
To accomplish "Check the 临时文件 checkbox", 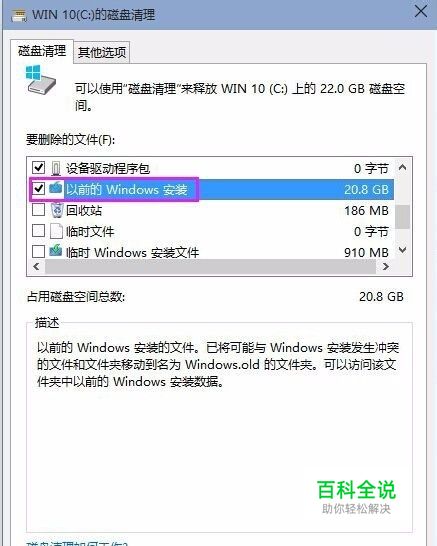I will (38, 231).
